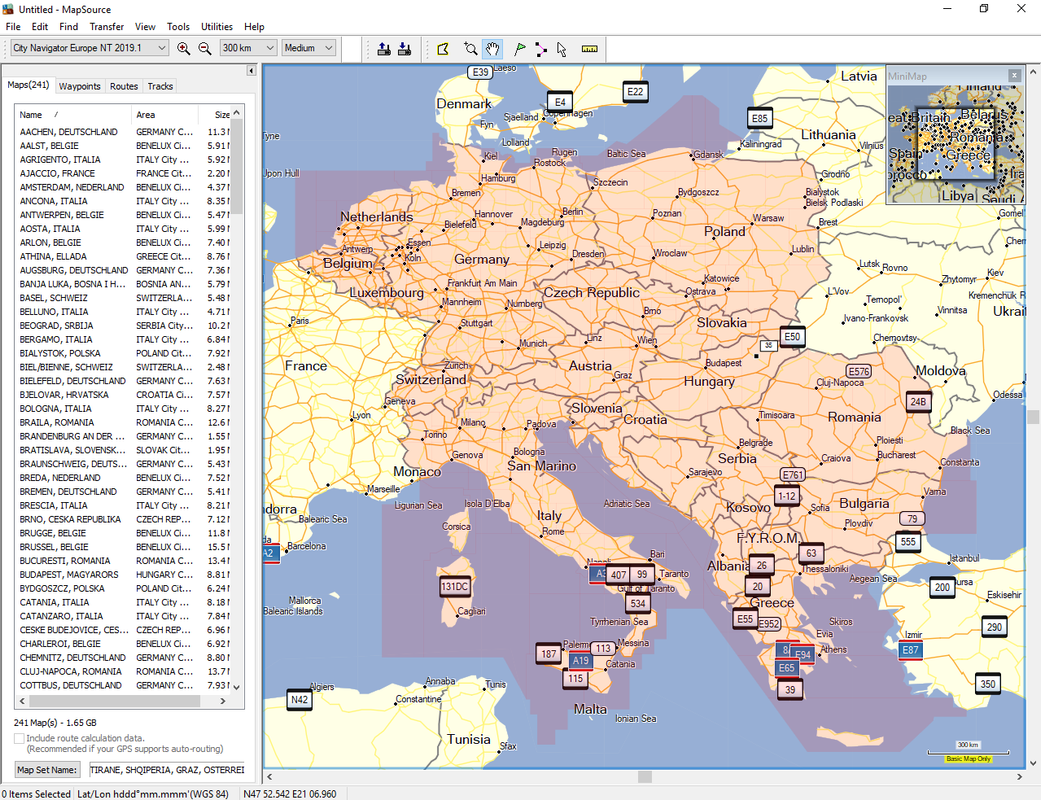This screenshot has height=800, width=1041.
Task: Collapse the left panel with arrow button
Action: [251, 70]
